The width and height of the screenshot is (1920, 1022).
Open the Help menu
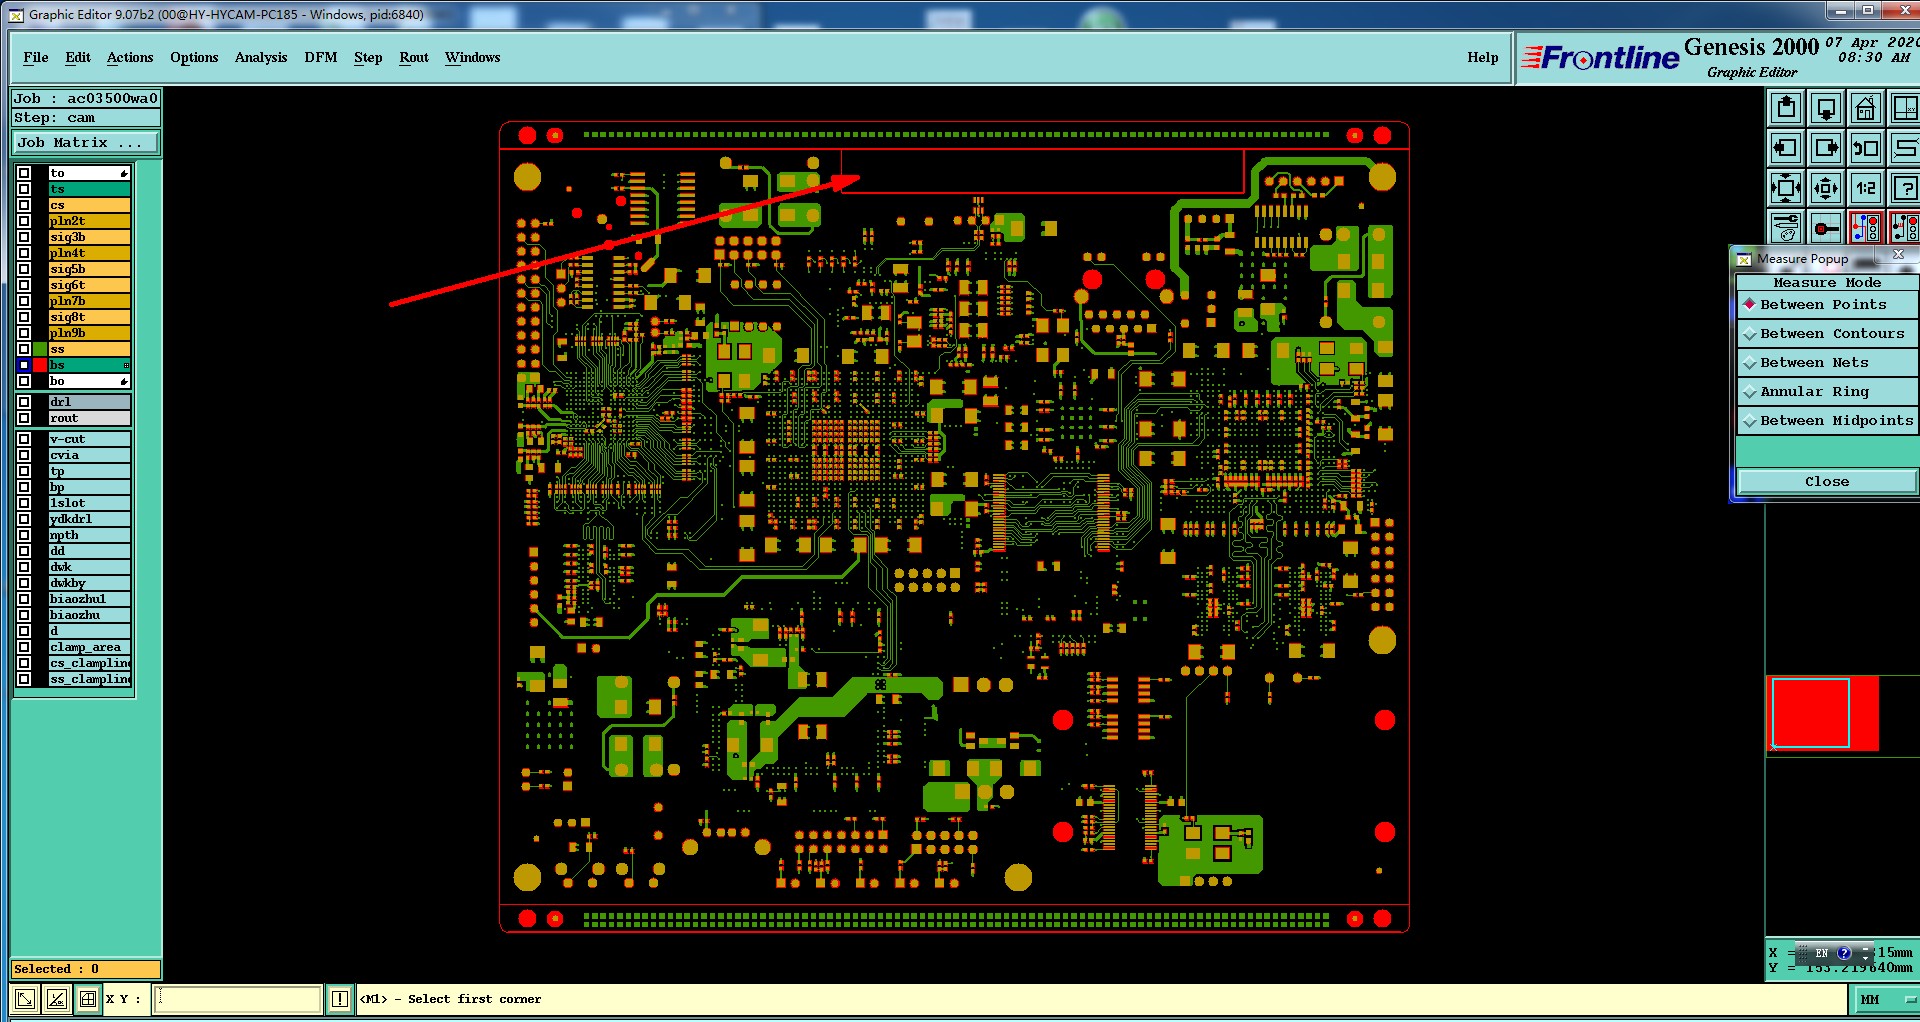1483,57
